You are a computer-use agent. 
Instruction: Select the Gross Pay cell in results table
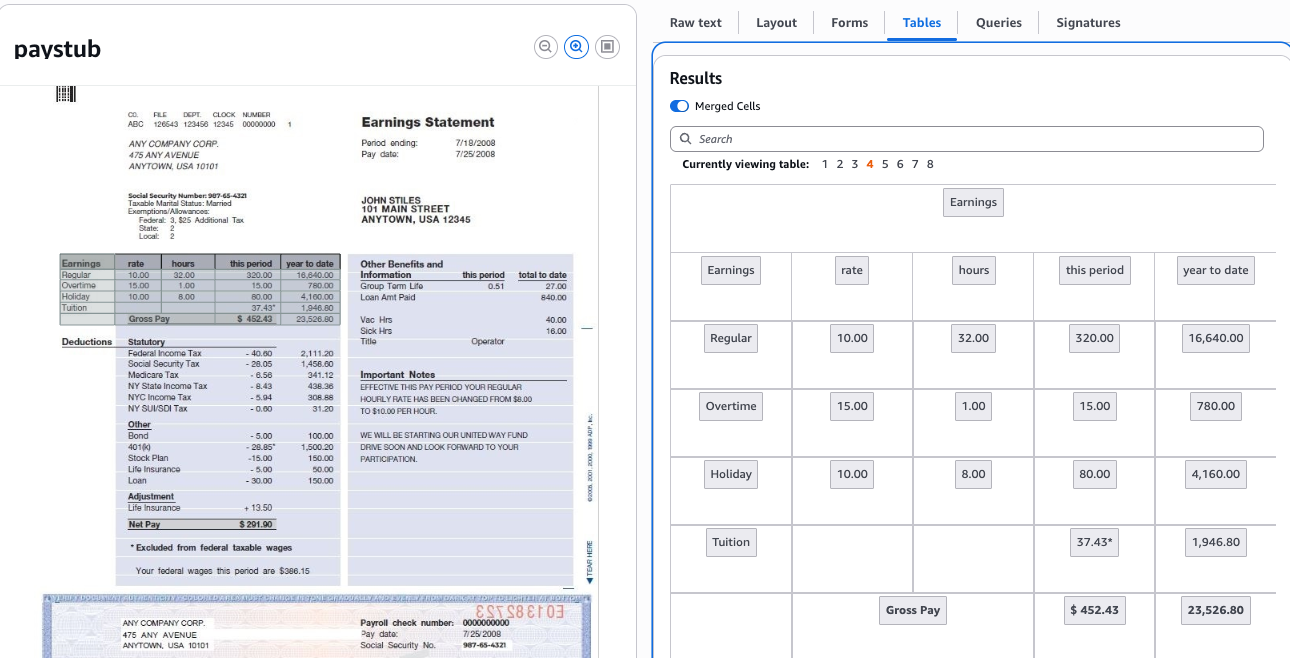[913, 610]
